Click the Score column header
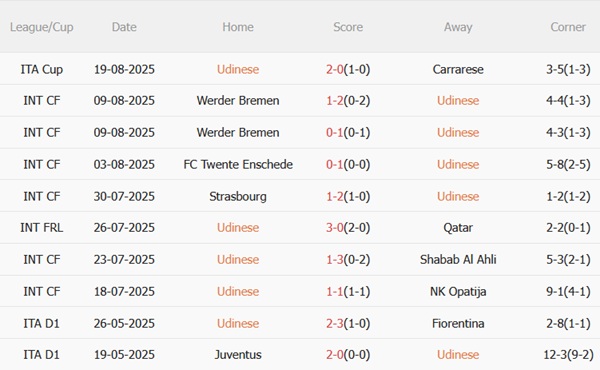 [x=348, y=27]
